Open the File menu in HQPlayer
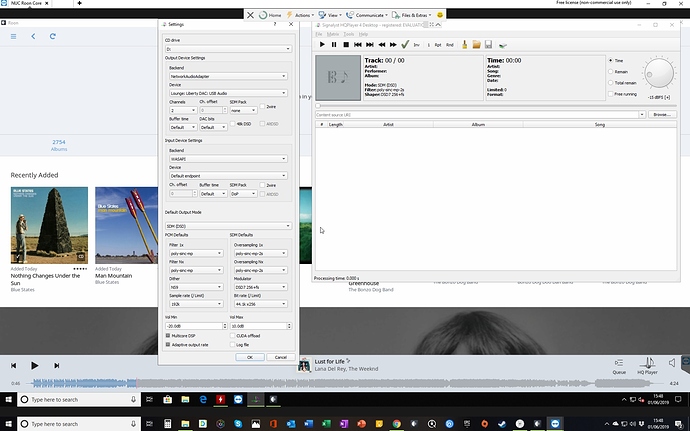Viewport: 690px width, 431px height. point(319,34)
